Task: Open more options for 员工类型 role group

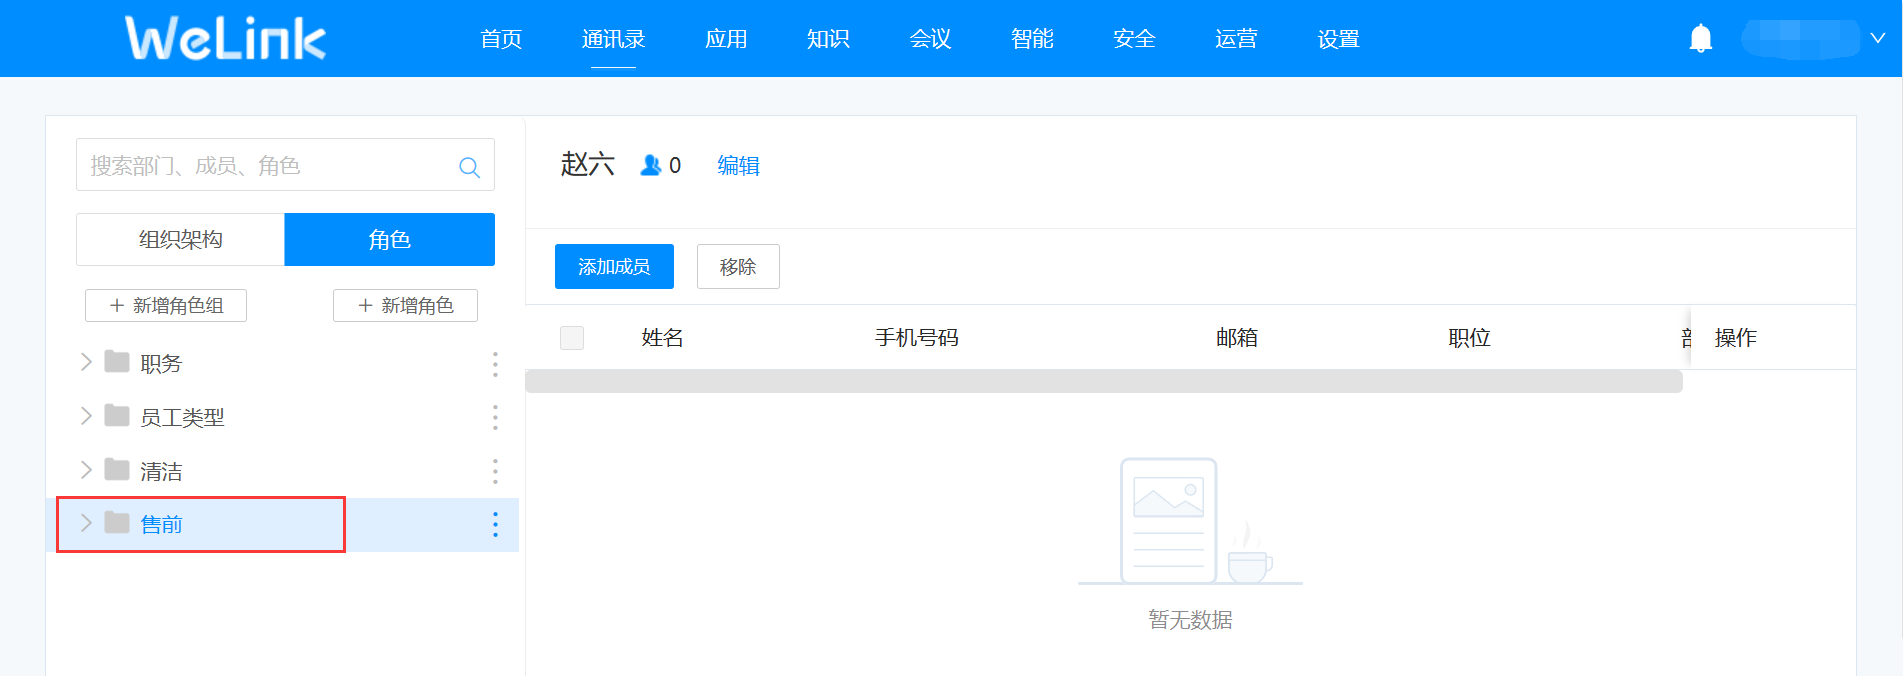Action: tap(495, 418)
